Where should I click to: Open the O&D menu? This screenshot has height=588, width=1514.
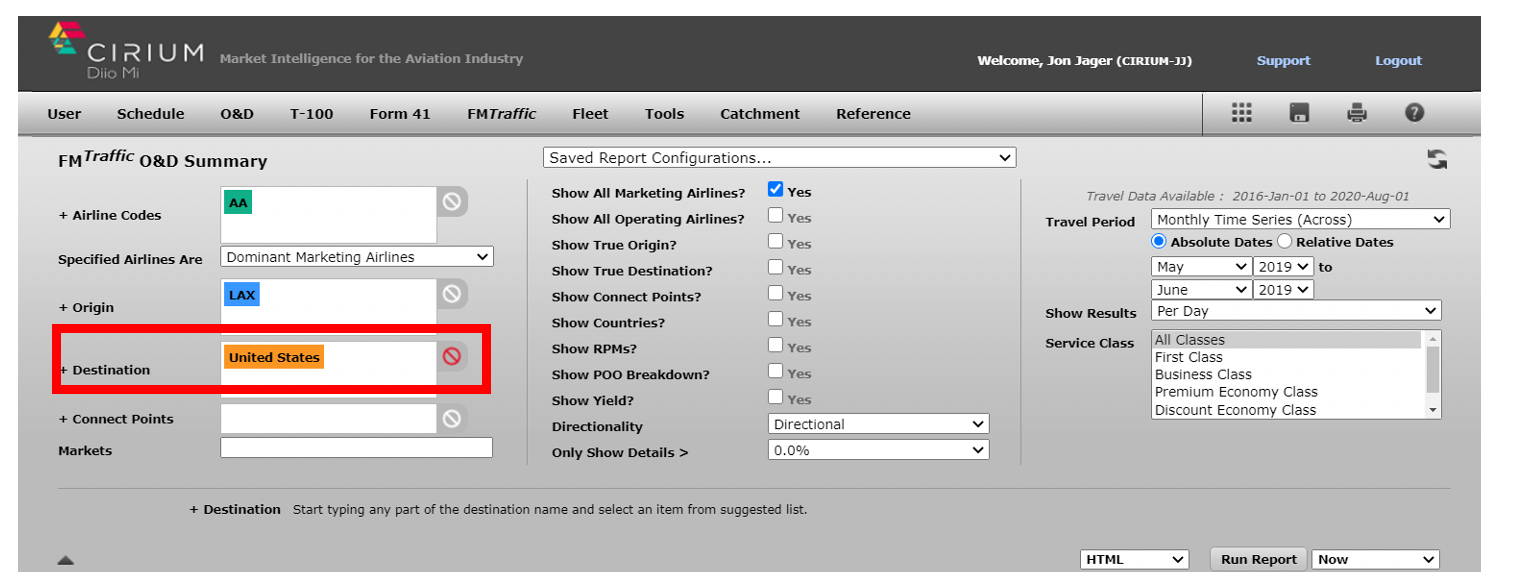pyautogui.click(x=237, y=114)
